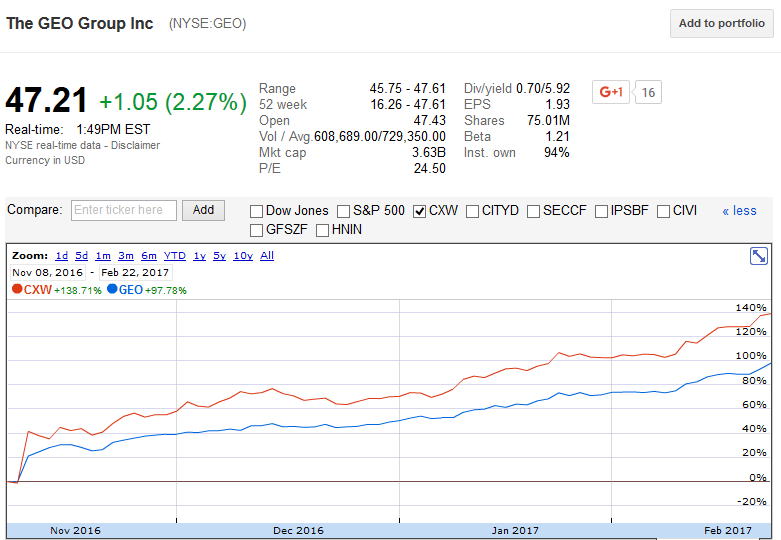Viewport: 781px width, 540px height.
Task: Click the red CXW legend dot
Action: [17, 289]
